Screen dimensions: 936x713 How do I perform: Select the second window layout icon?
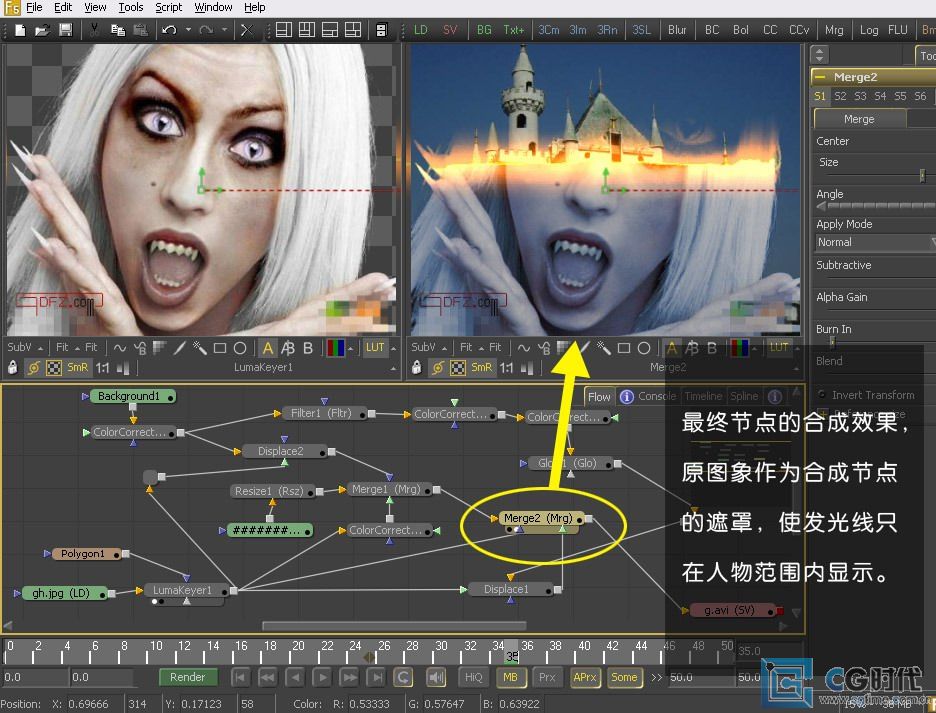(x=307, y=30)
